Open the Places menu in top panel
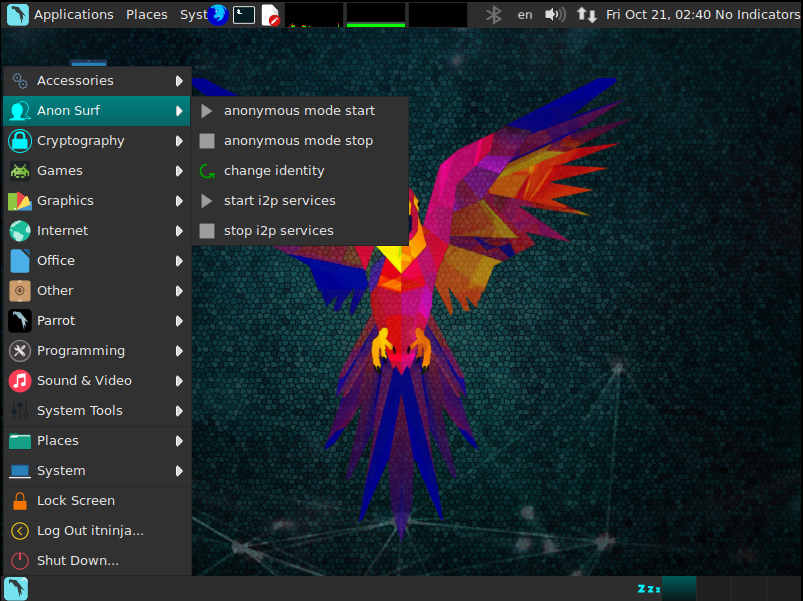This screenshot has width=803, height=601. click(x=146, y=15)
